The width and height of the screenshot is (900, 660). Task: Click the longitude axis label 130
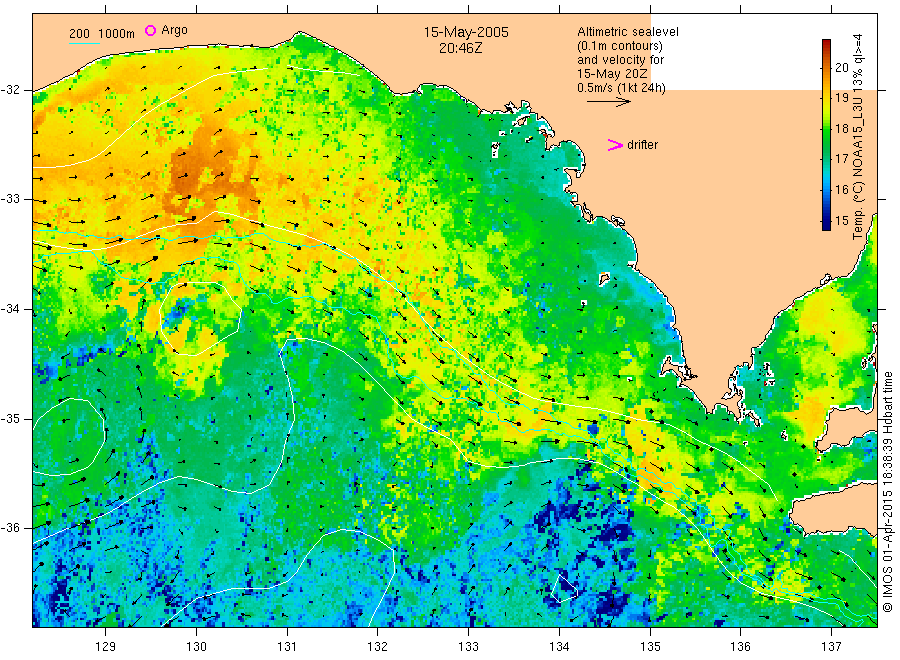pos(196,647)
